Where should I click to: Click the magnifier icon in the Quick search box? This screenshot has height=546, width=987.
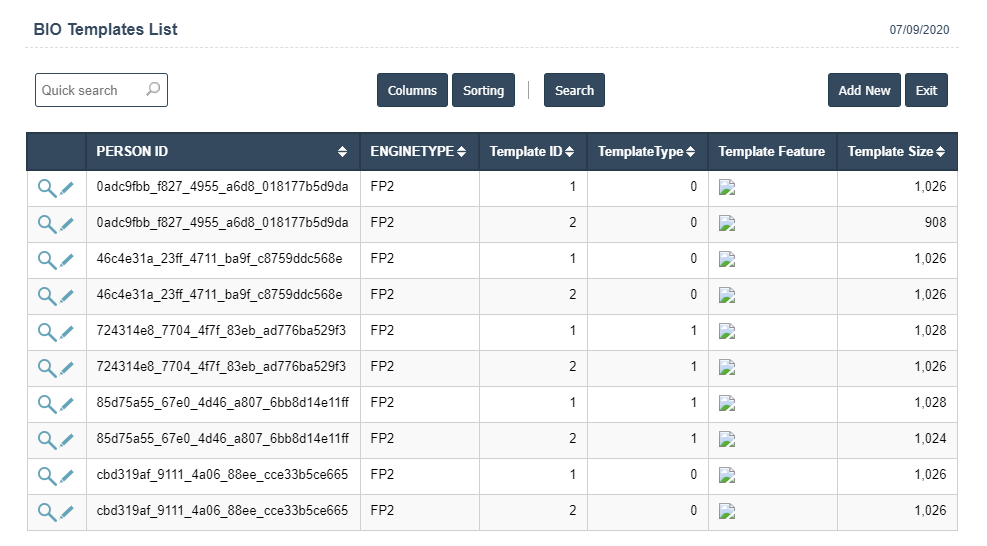coord(153,89)
